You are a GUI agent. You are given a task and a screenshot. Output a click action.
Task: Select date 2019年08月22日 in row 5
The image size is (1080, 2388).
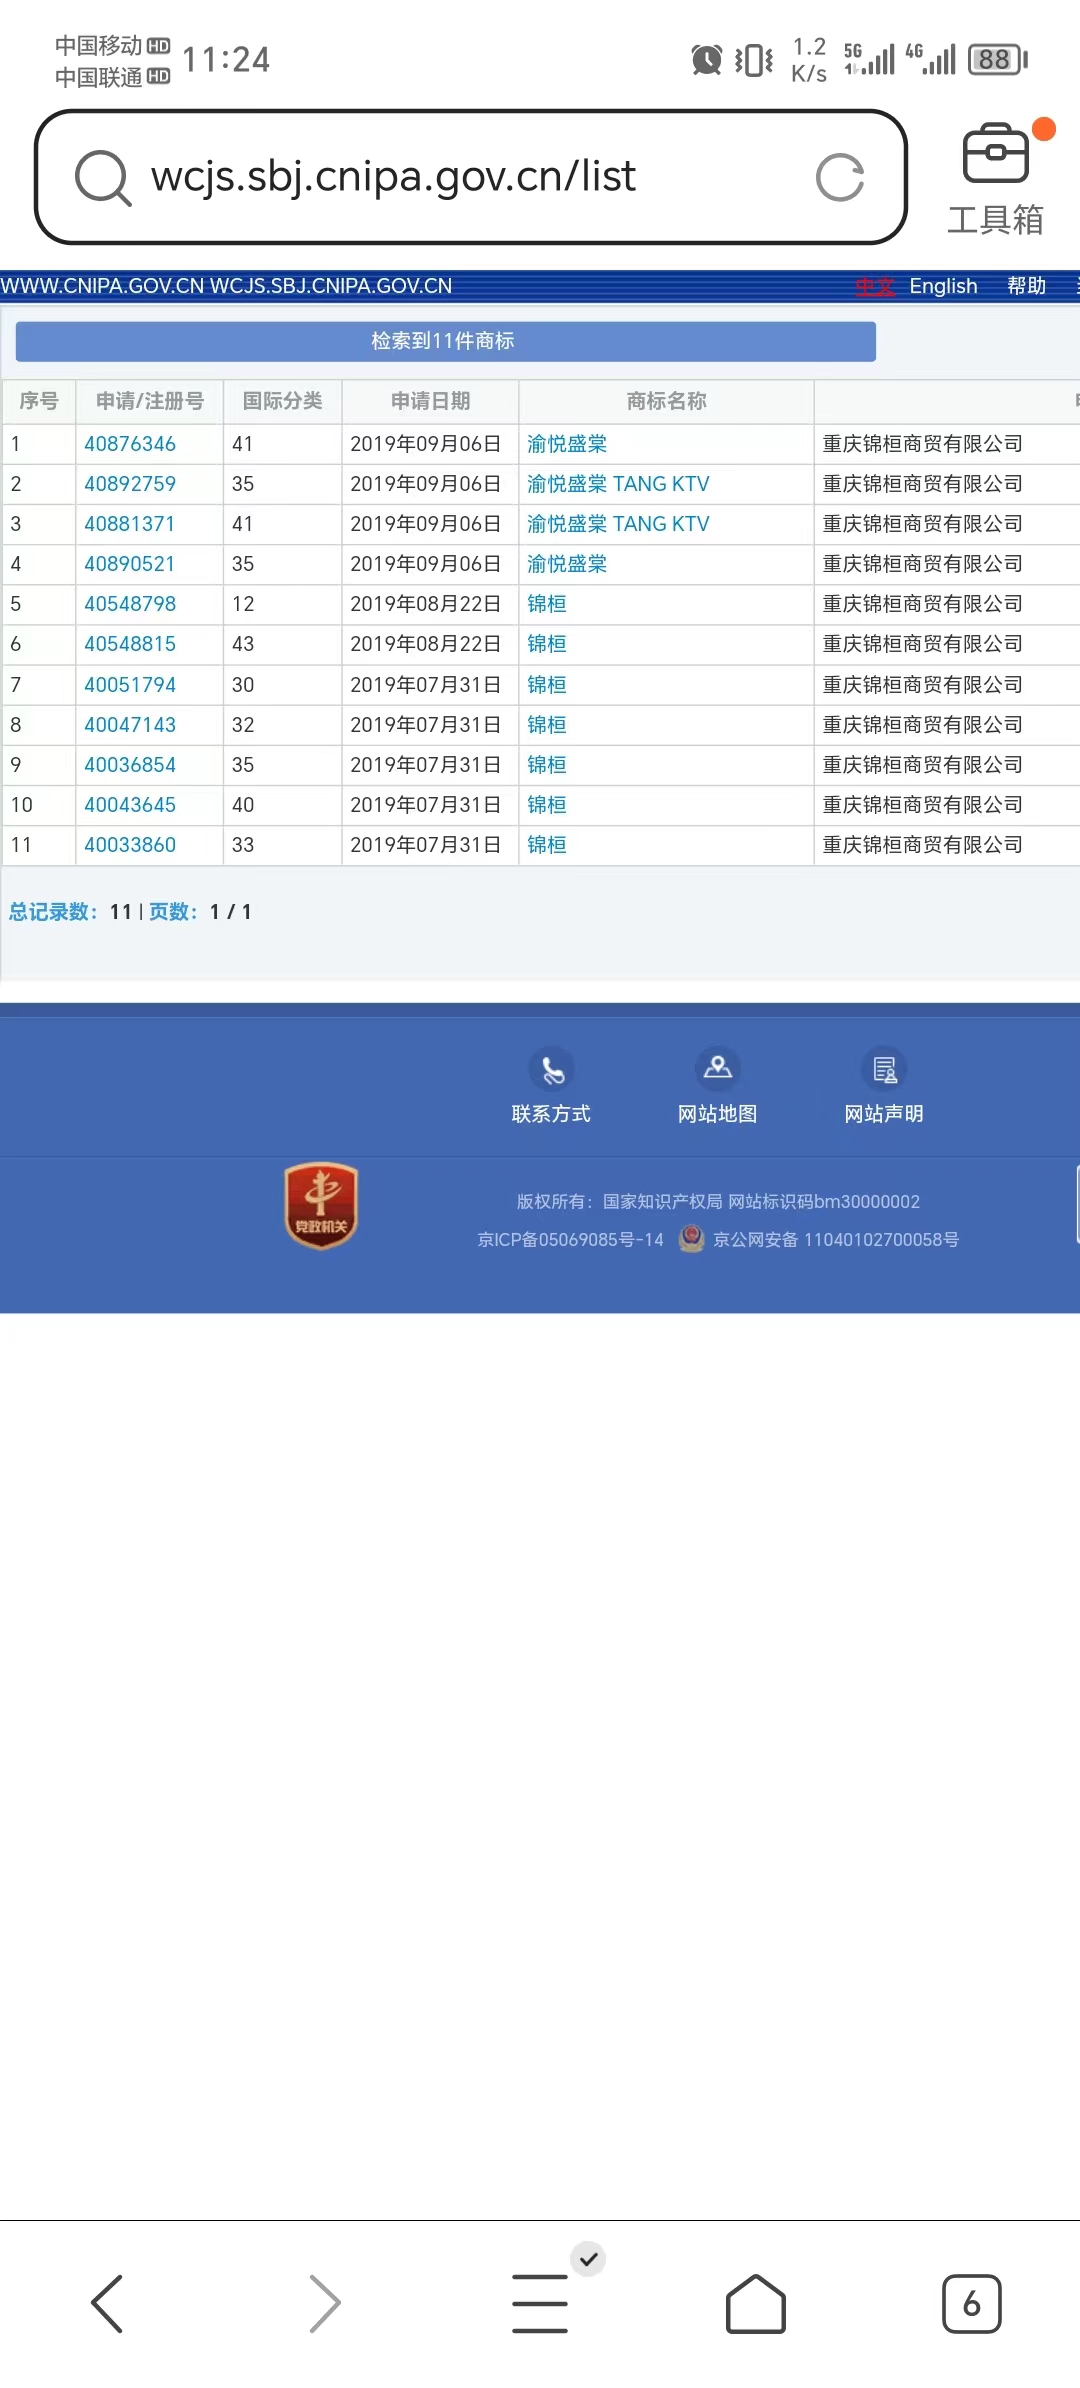(x=426, y=604)
